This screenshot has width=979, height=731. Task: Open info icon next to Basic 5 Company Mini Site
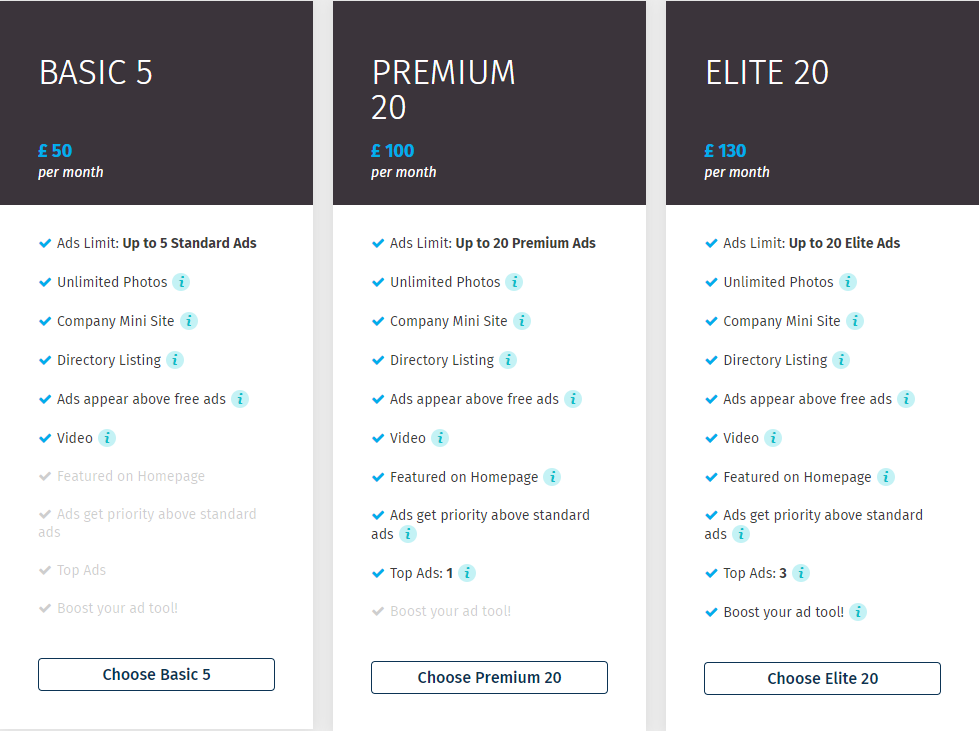pos(189,321)
